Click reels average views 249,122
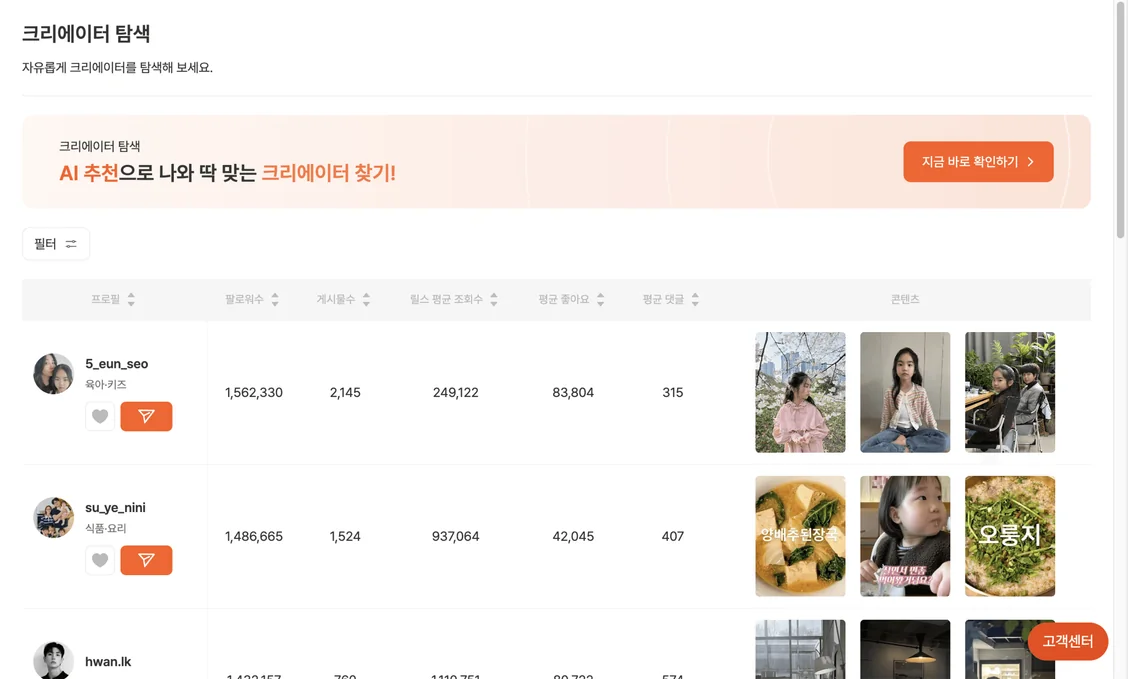Screen dimensions: 1128x679 click(455, 393)
